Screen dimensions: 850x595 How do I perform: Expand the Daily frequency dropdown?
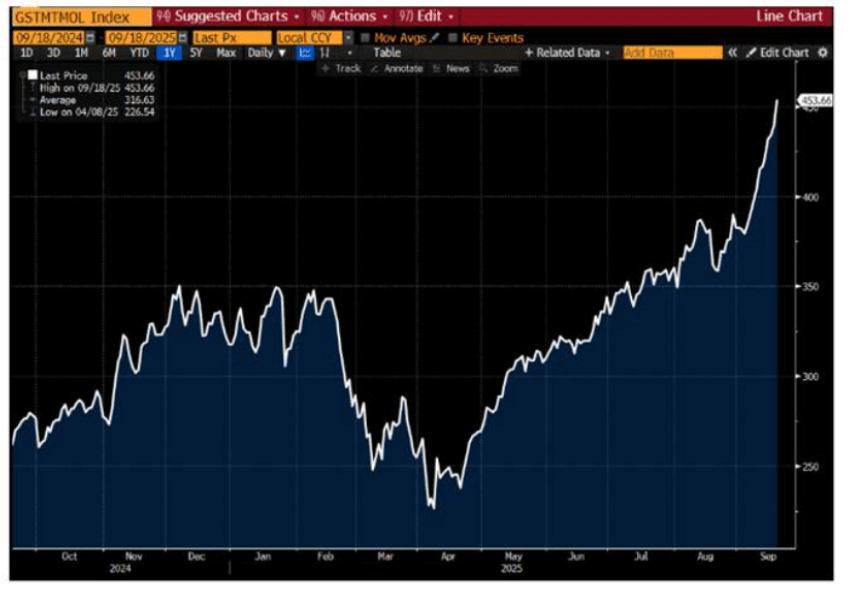click(x=266, y=53)
